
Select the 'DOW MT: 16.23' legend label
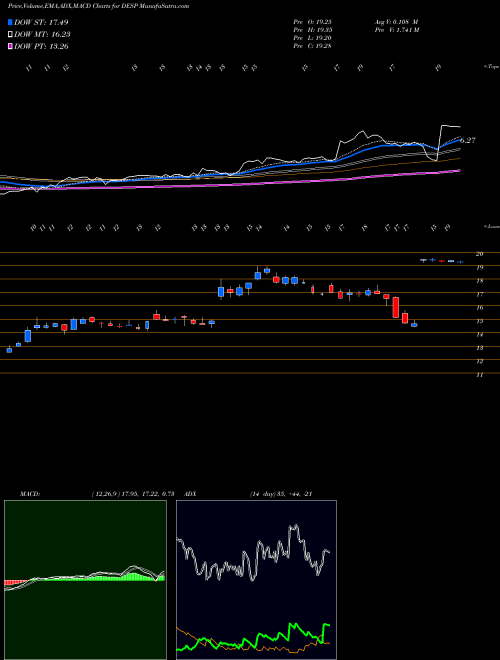coord(42,35)
